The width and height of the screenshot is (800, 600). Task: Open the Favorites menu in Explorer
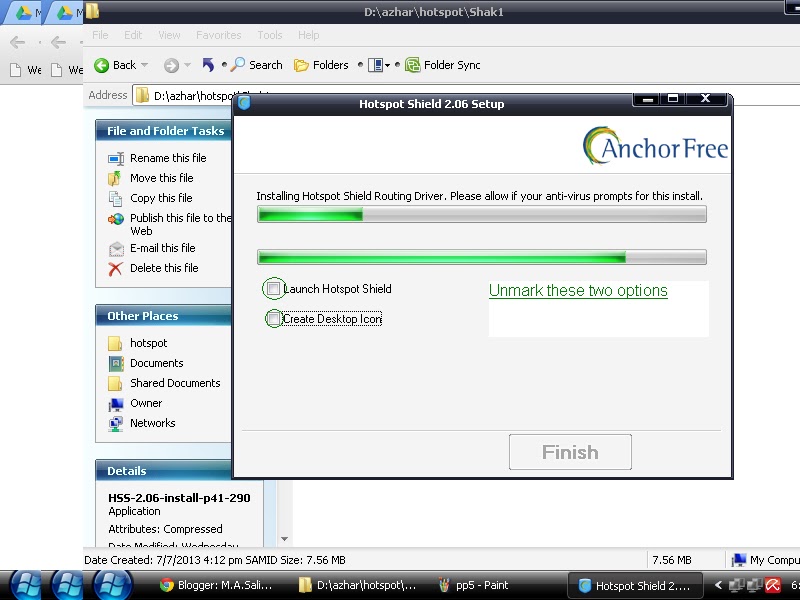coord(218,35)
